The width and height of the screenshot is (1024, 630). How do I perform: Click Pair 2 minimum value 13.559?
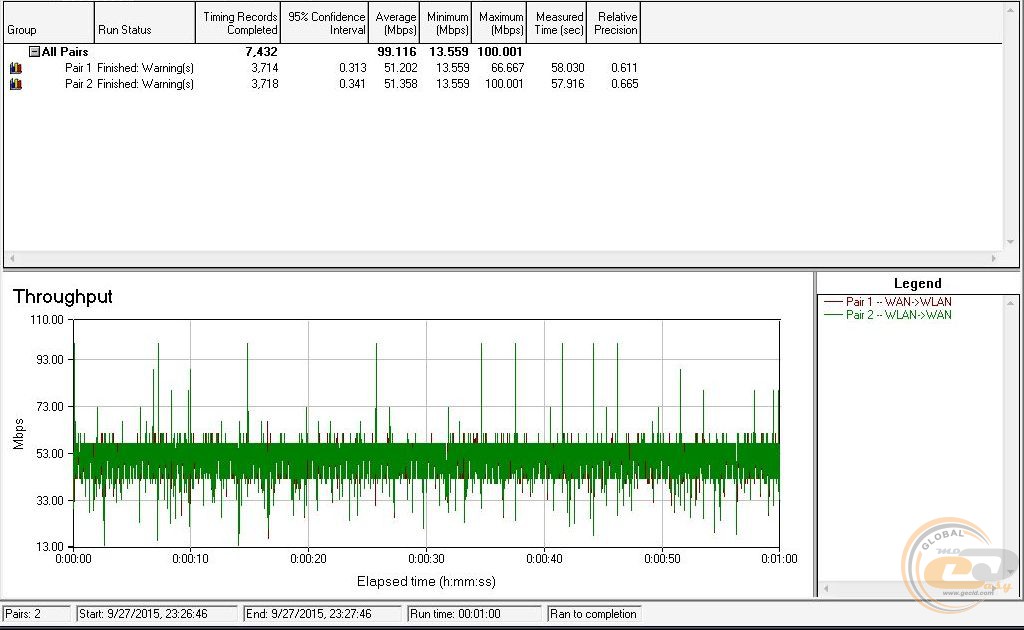pos(453,84)
